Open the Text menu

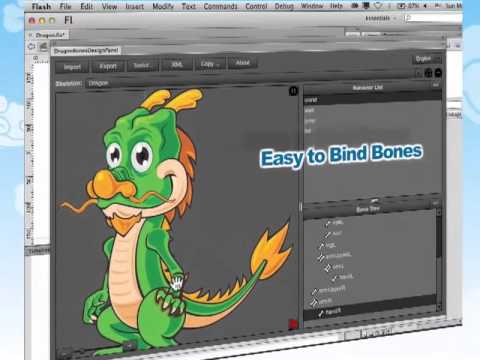click(188, 6)
